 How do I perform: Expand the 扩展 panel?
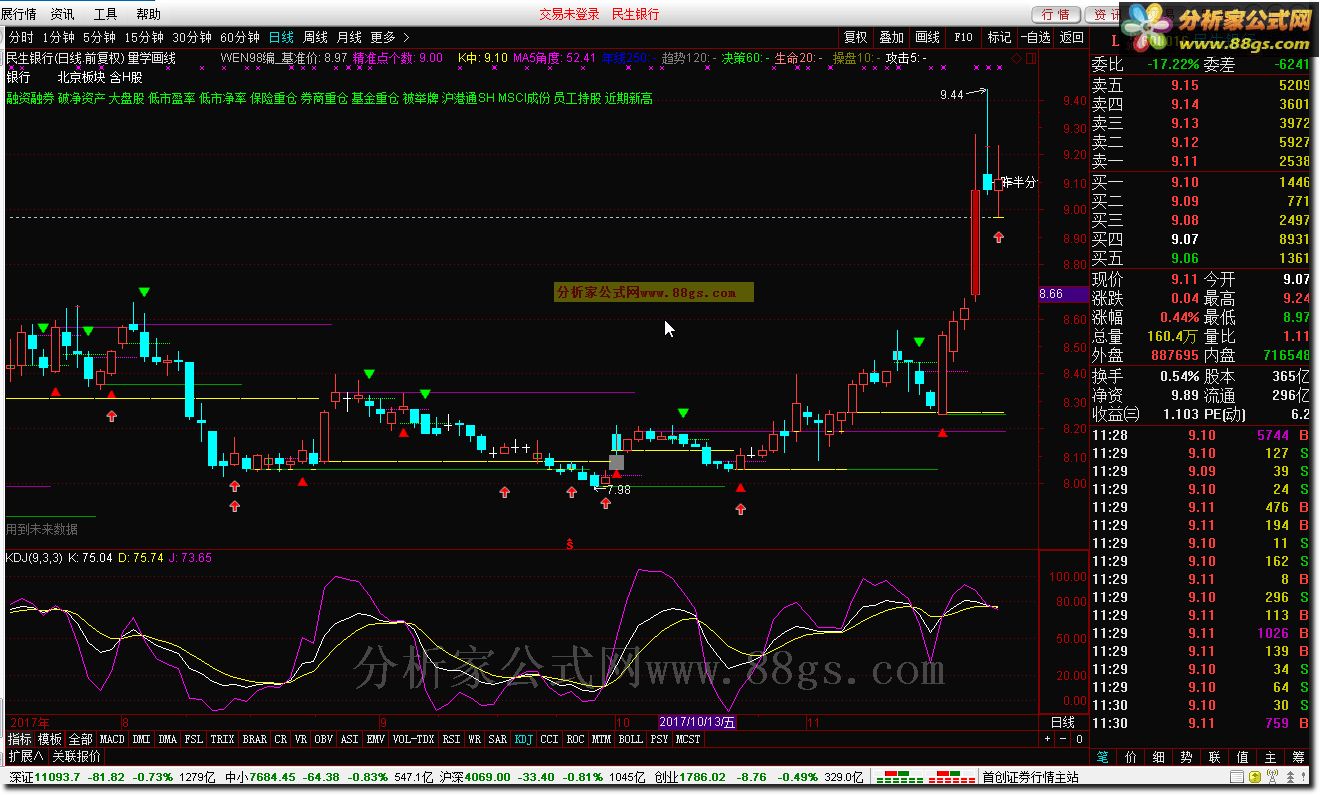point(26,756)
